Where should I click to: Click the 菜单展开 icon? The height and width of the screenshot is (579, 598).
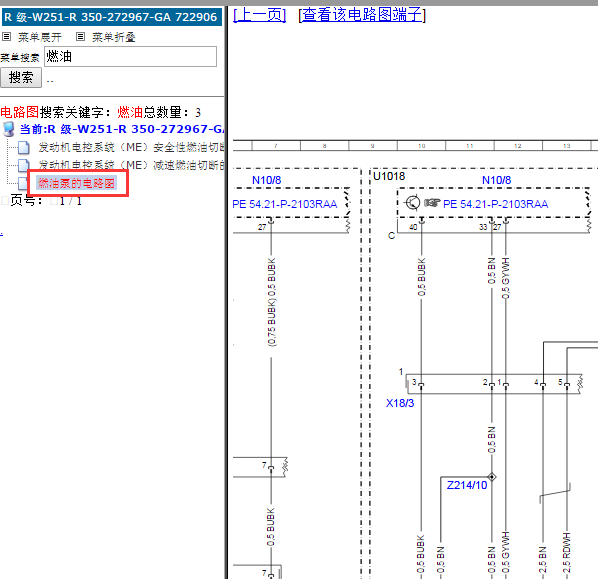click(x=6, y=37)
